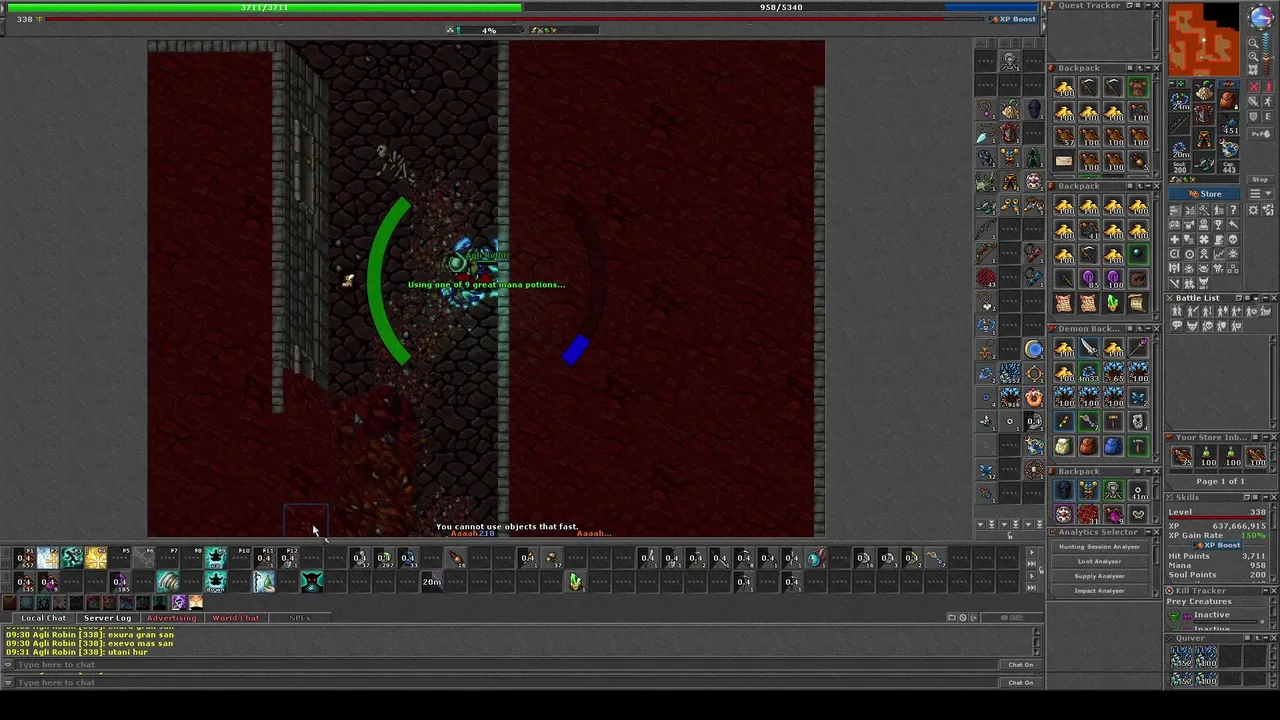Click the green crystal action bar slot
The width and height of the screenshot is (1280, 720).
[x=576, y=582]
